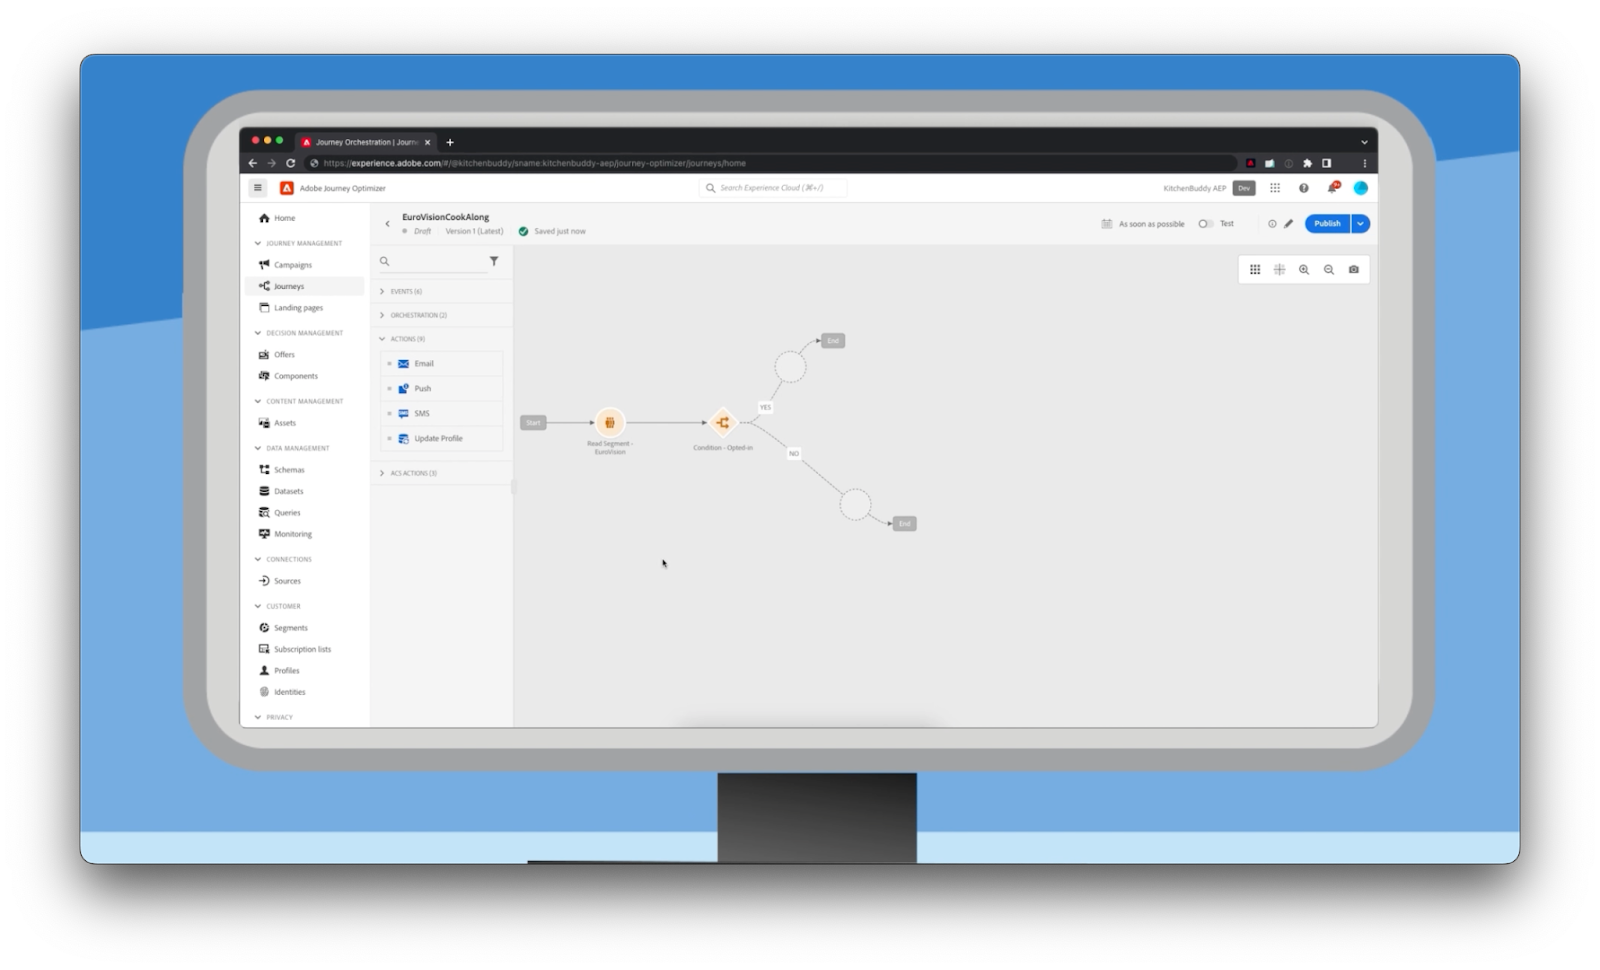Image resolution: width=1600 pixels, height=970 pixels.
Task: Edit journey properties with pencil icon
Action: point(1289,224)
